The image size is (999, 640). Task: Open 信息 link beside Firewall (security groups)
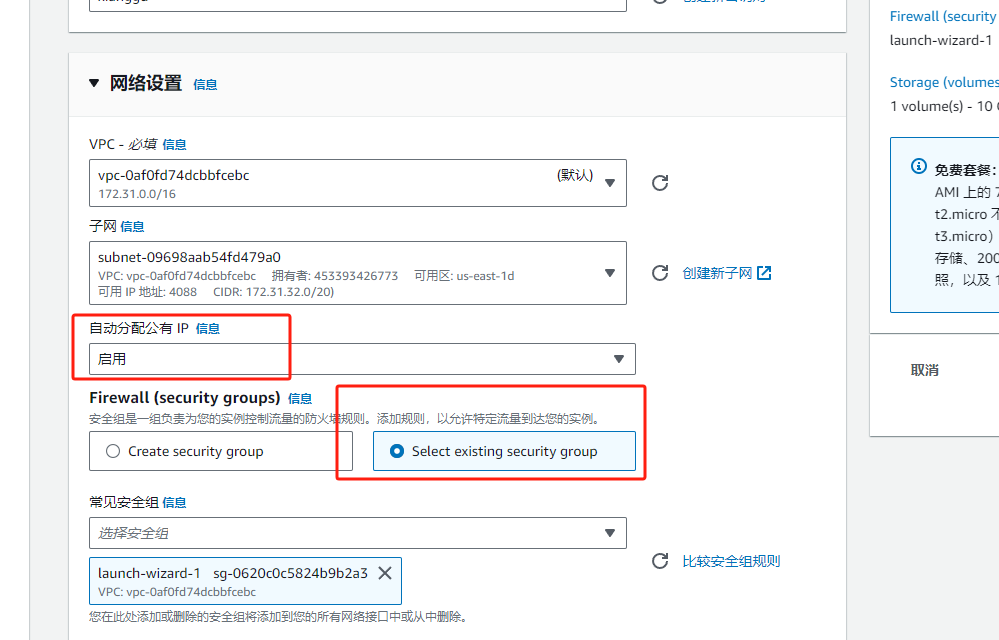(300, 399)
